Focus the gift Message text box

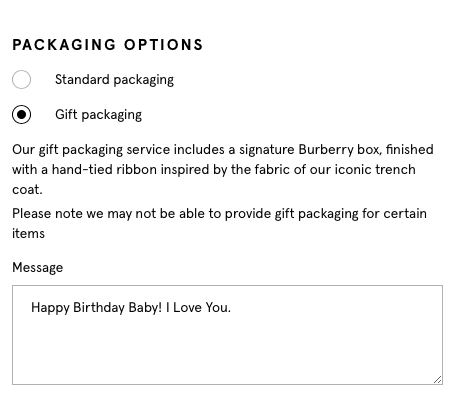point(227,335)
